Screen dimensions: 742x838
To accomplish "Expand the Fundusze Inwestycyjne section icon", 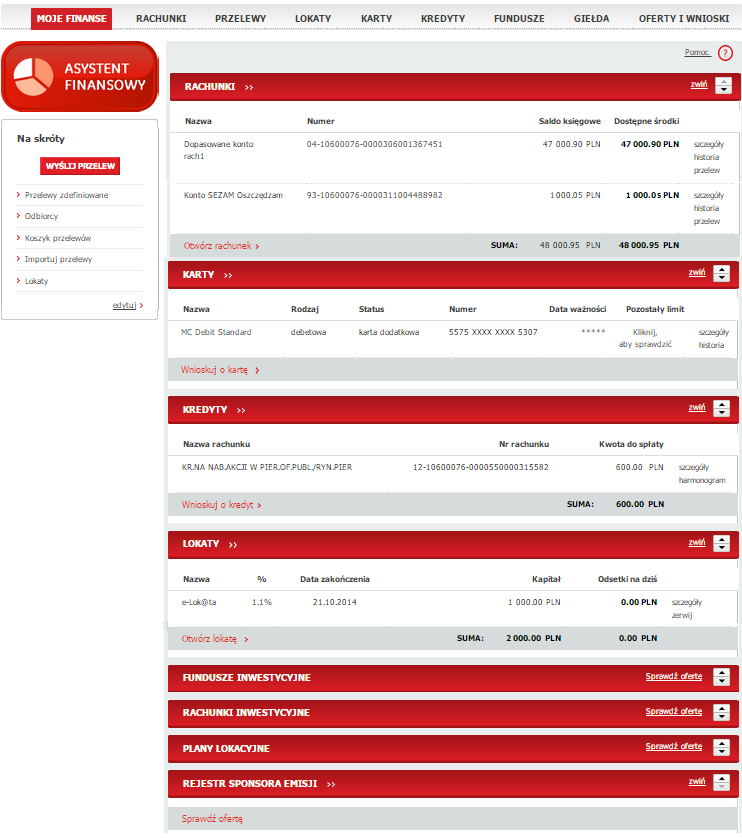I will point(721,677).
